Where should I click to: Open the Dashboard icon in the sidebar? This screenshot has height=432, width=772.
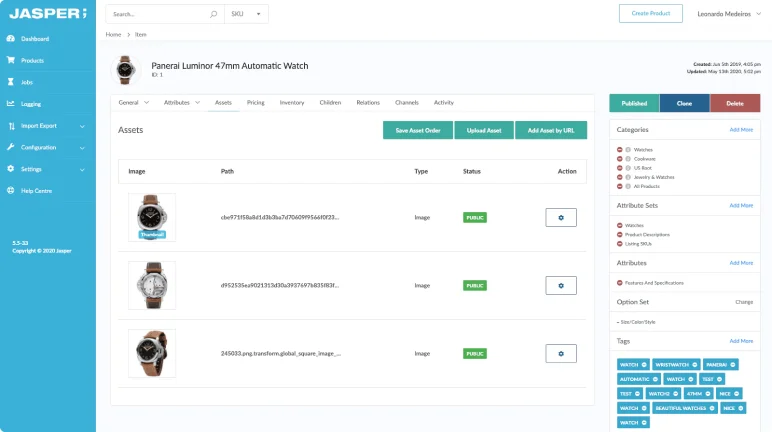coord(10,38)
